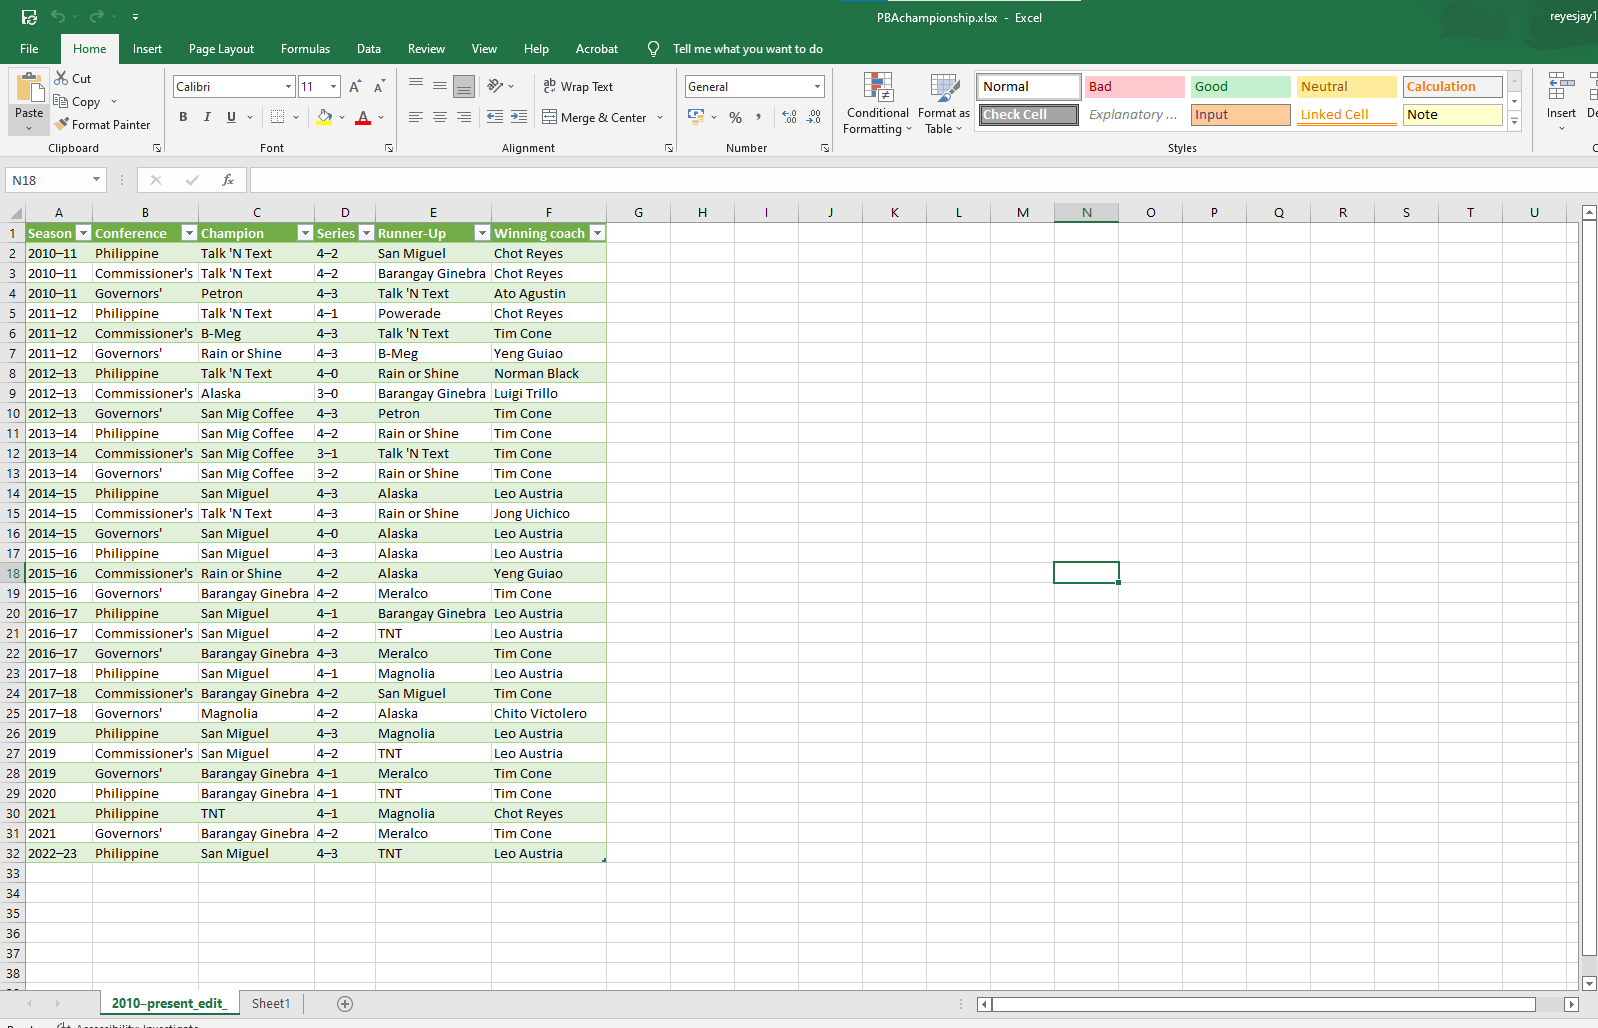The image size is (1598, 1028).
Task: Apply Percent Style to cell
Action: click(x=736, y=117)
